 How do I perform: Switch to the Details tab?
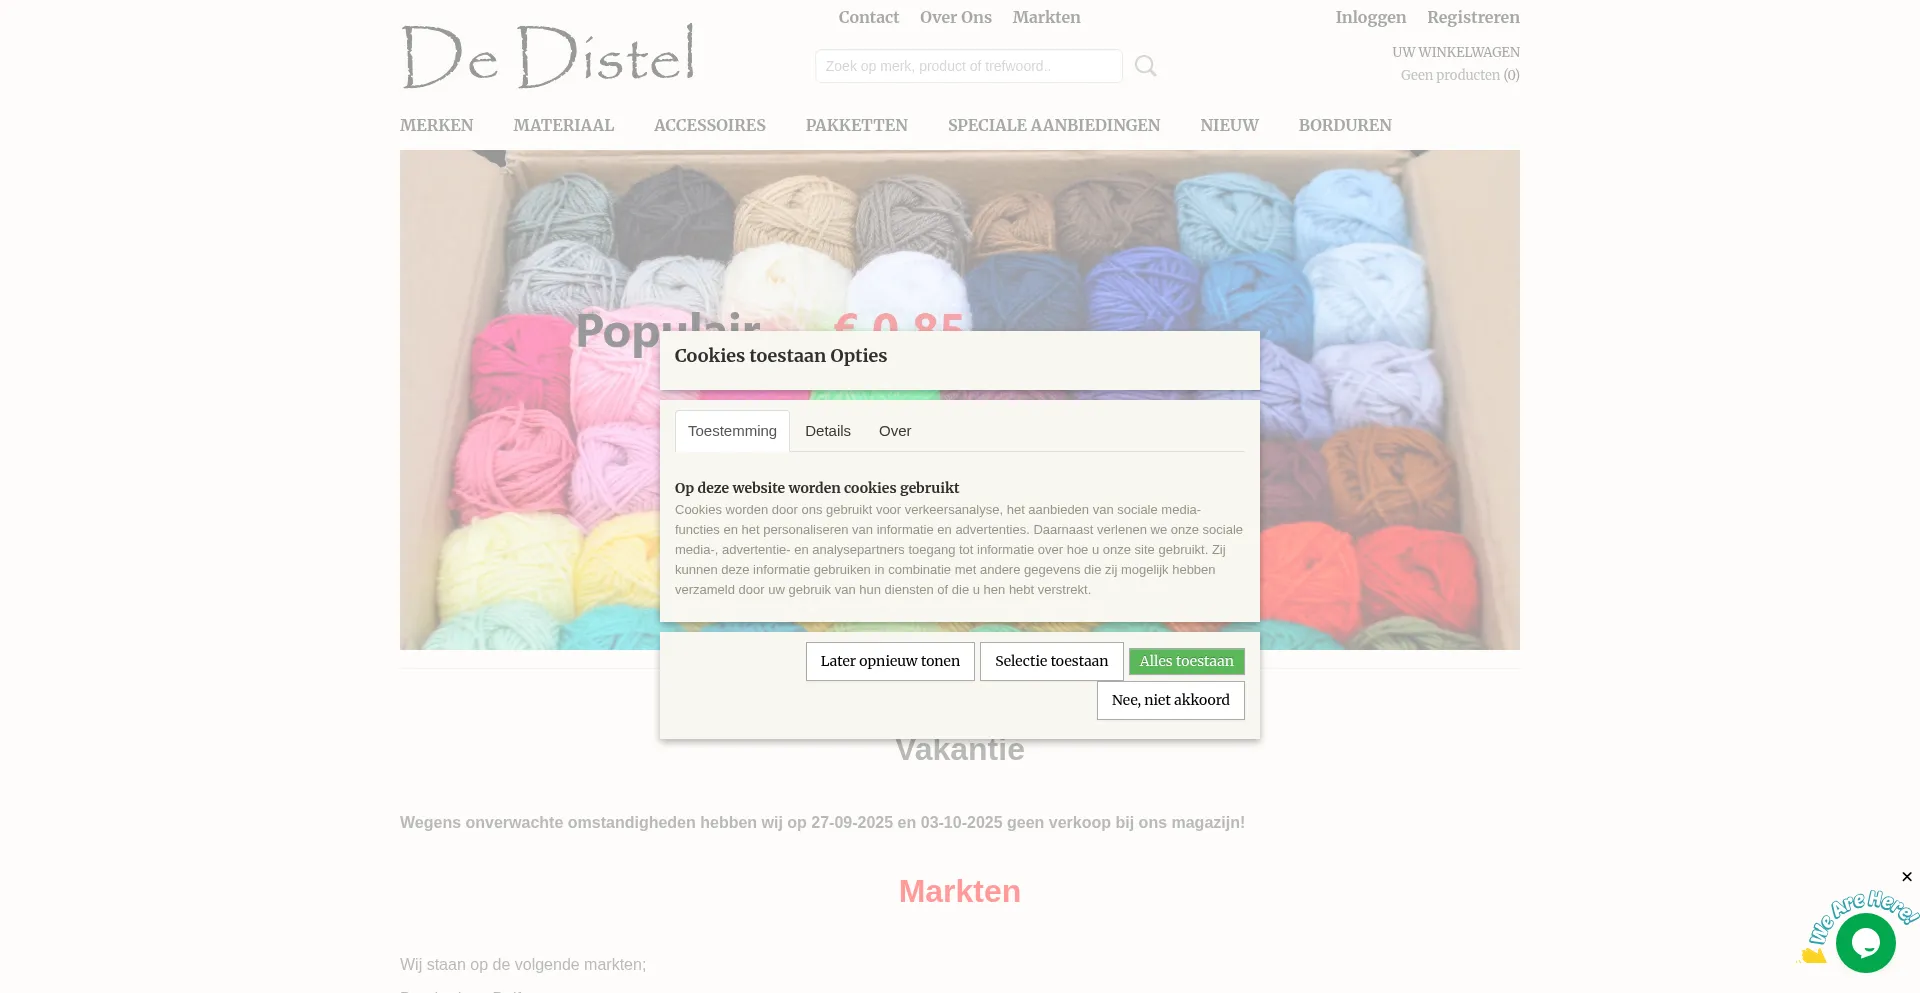(828, 431)
